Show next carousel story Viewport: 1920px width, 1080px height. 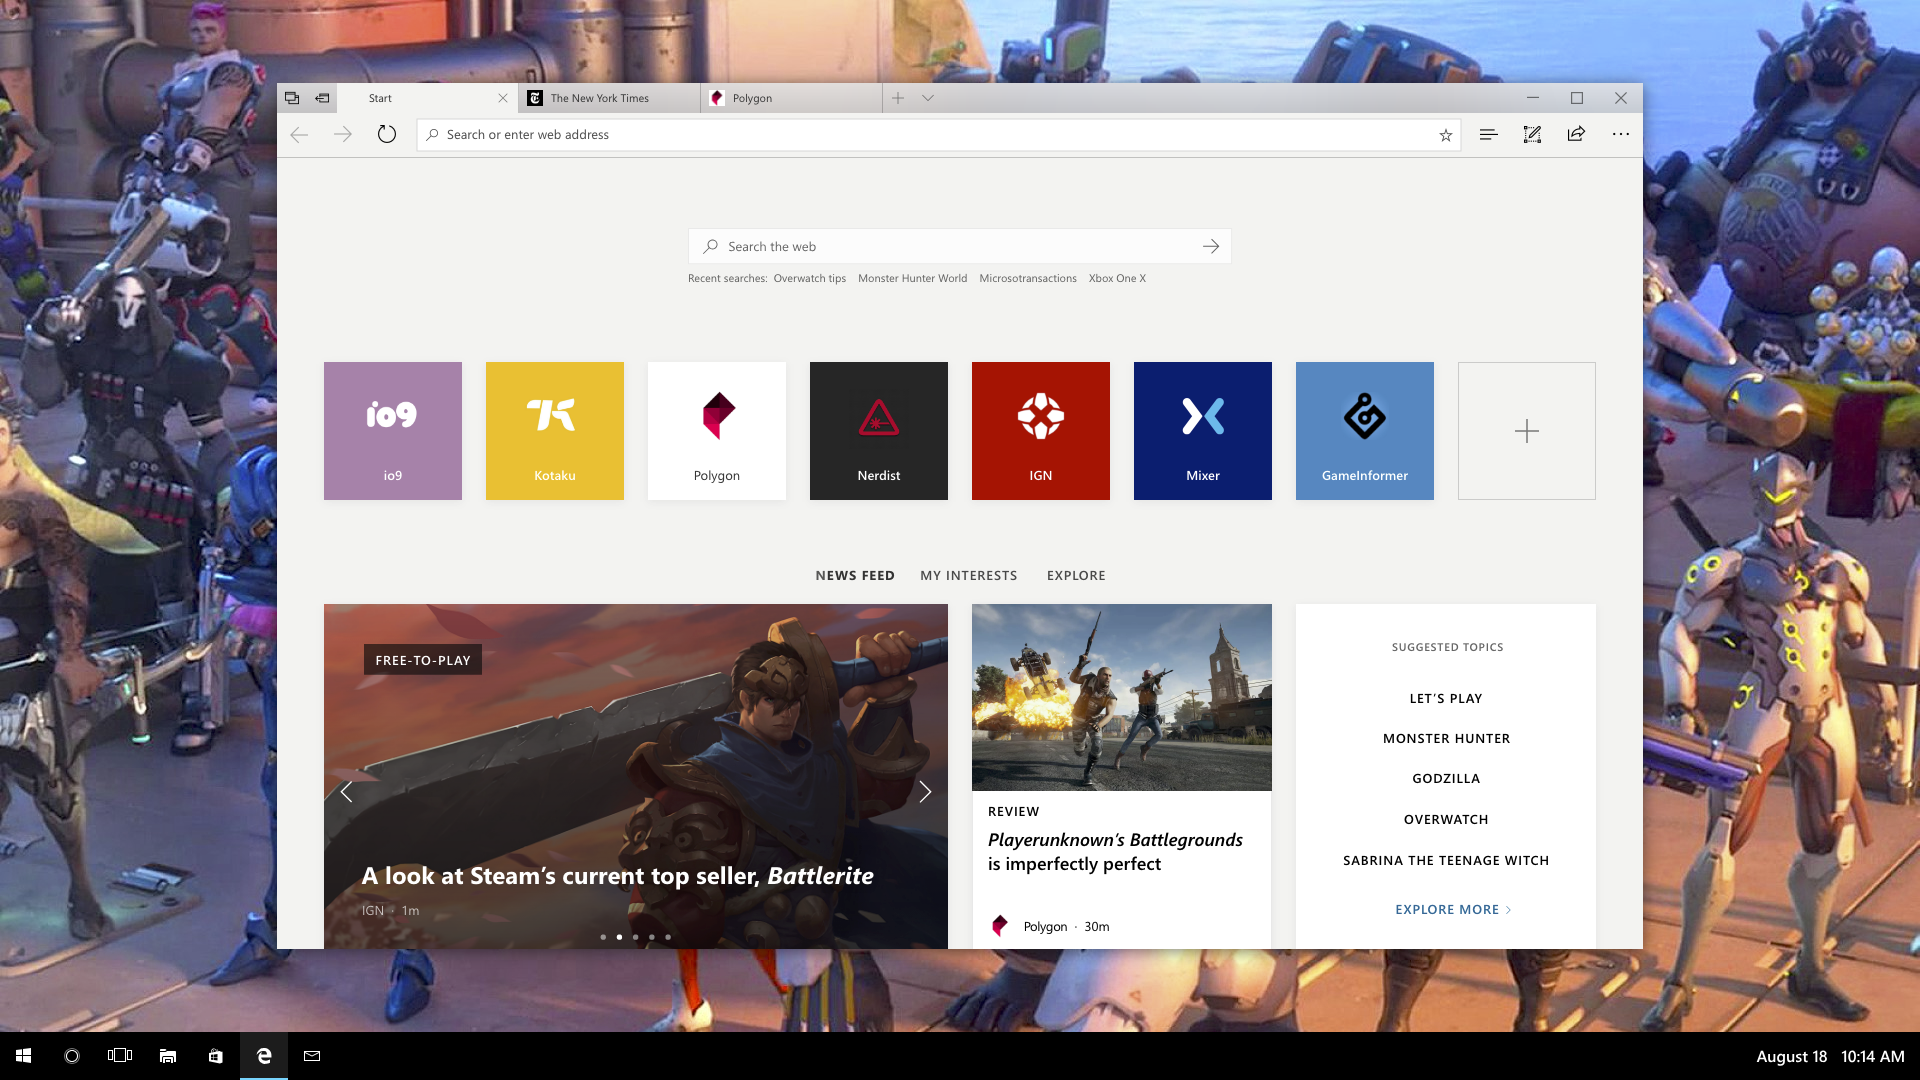[925, 792]
